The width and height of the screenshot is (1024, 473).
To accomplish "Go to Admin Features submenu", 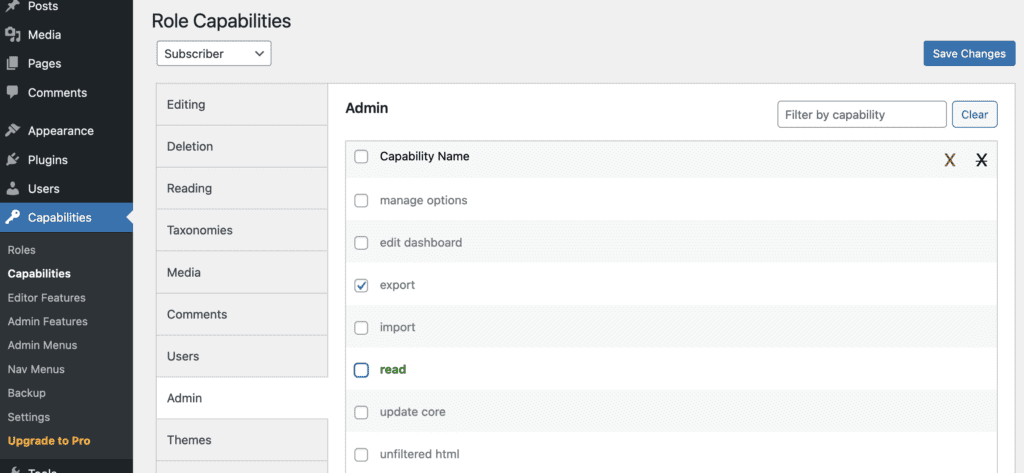I will pos(48,321).
